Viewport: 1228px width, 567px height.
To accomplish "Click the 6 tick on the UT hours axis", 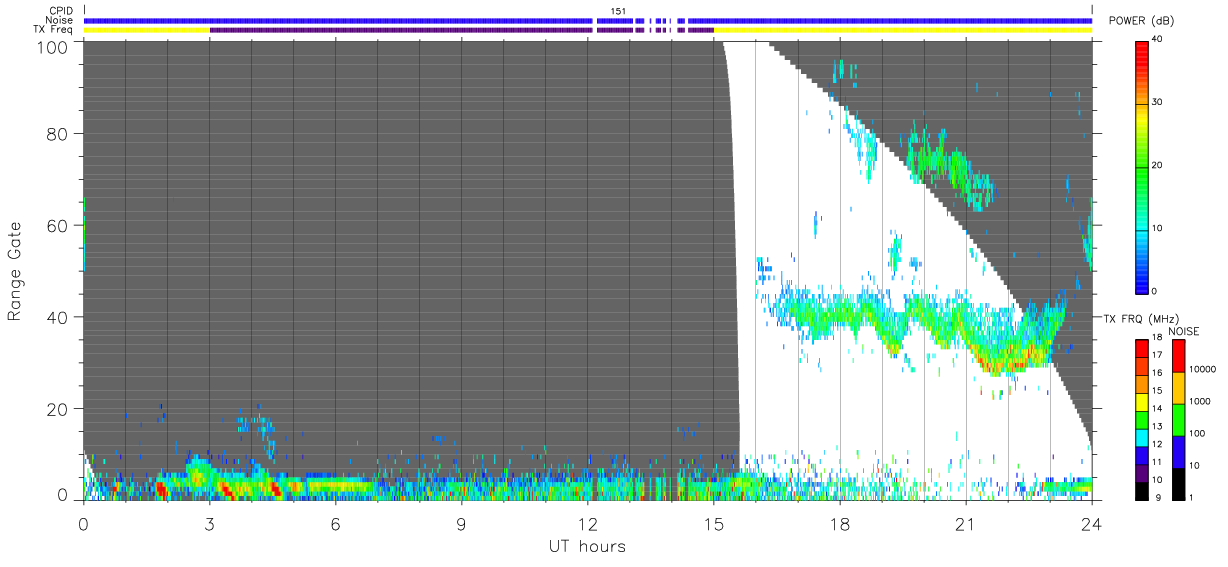I will coord(335,522).
